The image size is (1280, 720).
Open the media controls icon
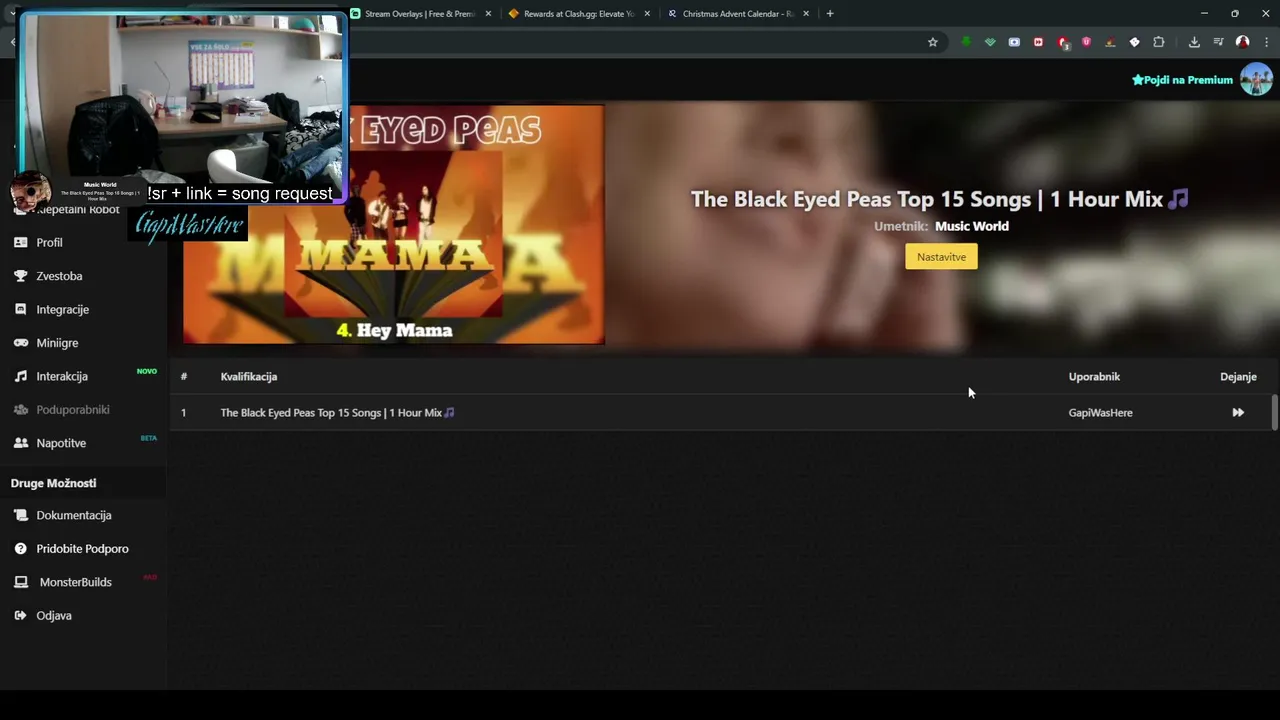pos(1218,42)
